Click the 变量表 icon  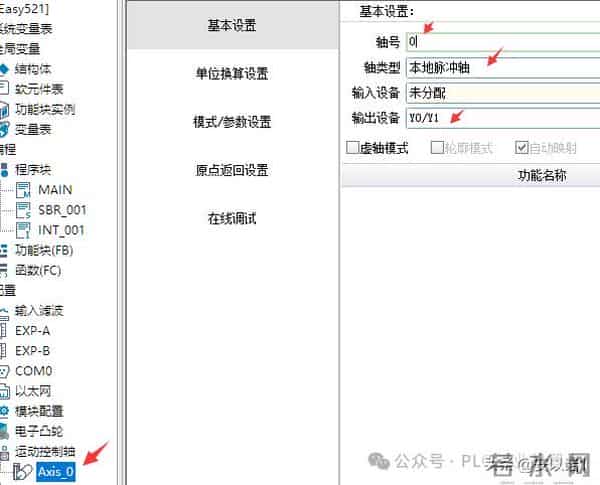[4, 129]
